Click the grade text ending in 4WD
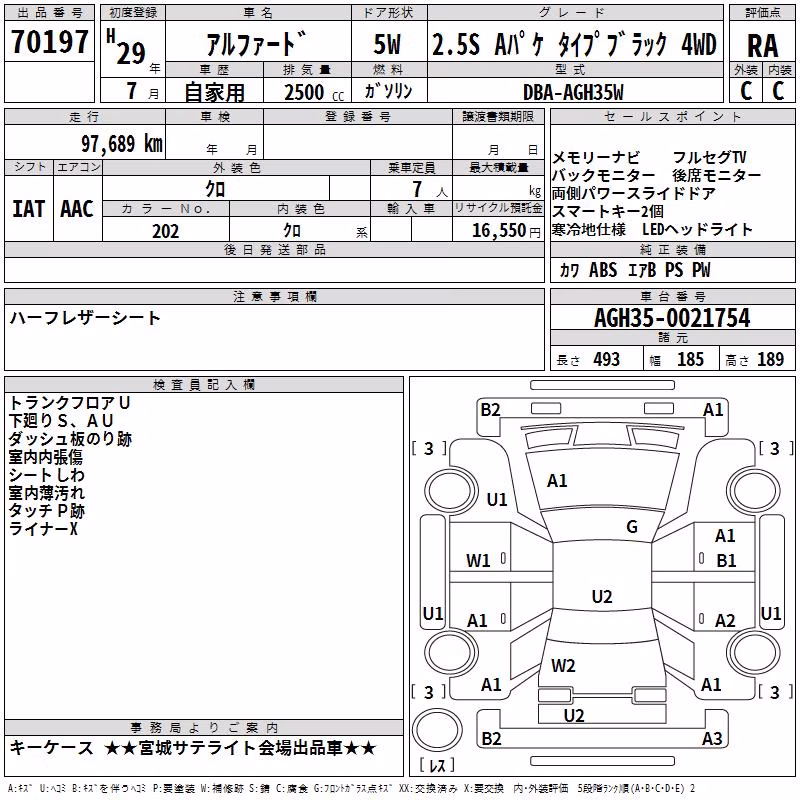The height and width of the screenshot is (800, 800). (x=574, y=44)
